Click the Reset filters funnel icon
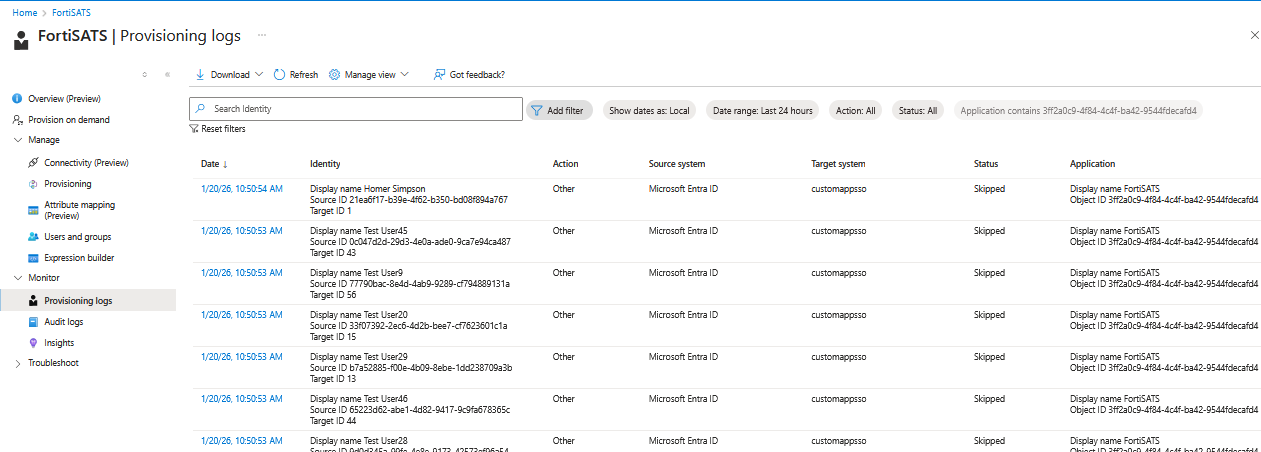Viewport: 1261px width, 452px height. click(x=194, y=128)
